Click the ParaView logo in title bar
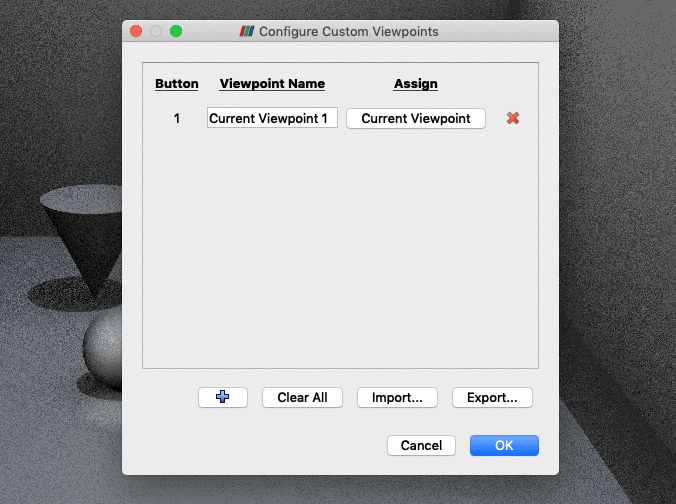 coord(247,31)
